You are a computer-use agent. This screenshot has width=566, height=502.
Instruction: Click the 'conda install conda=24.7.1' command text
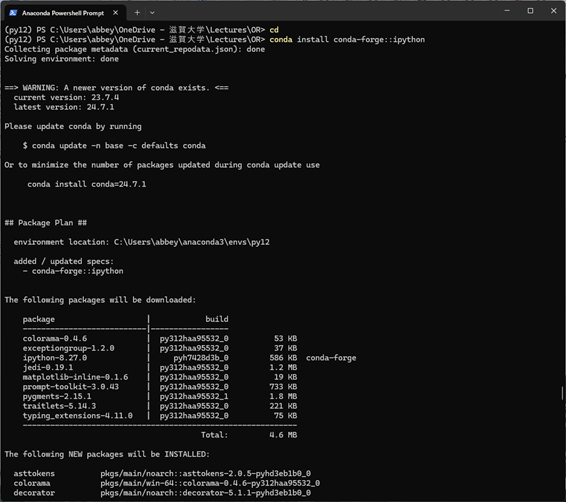tap(87, 184)
